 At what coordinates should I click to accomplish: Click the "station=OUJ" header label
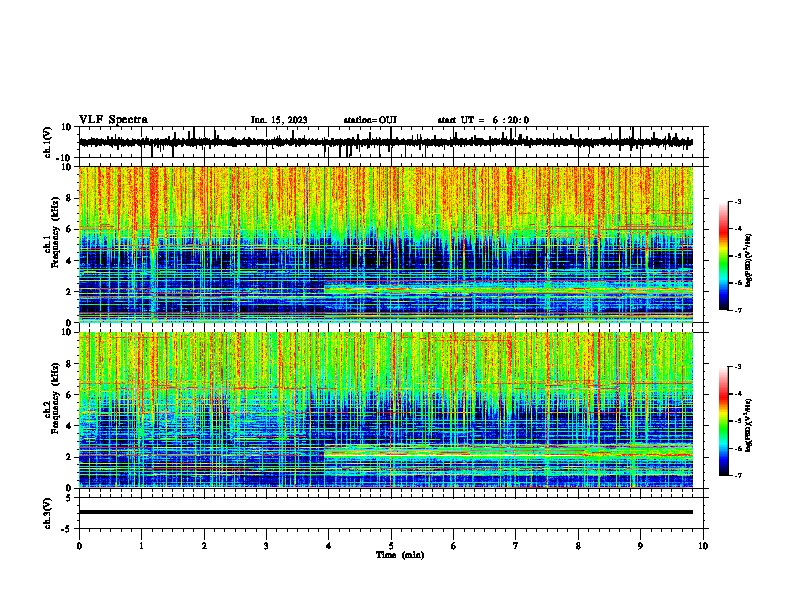[370, 120]
